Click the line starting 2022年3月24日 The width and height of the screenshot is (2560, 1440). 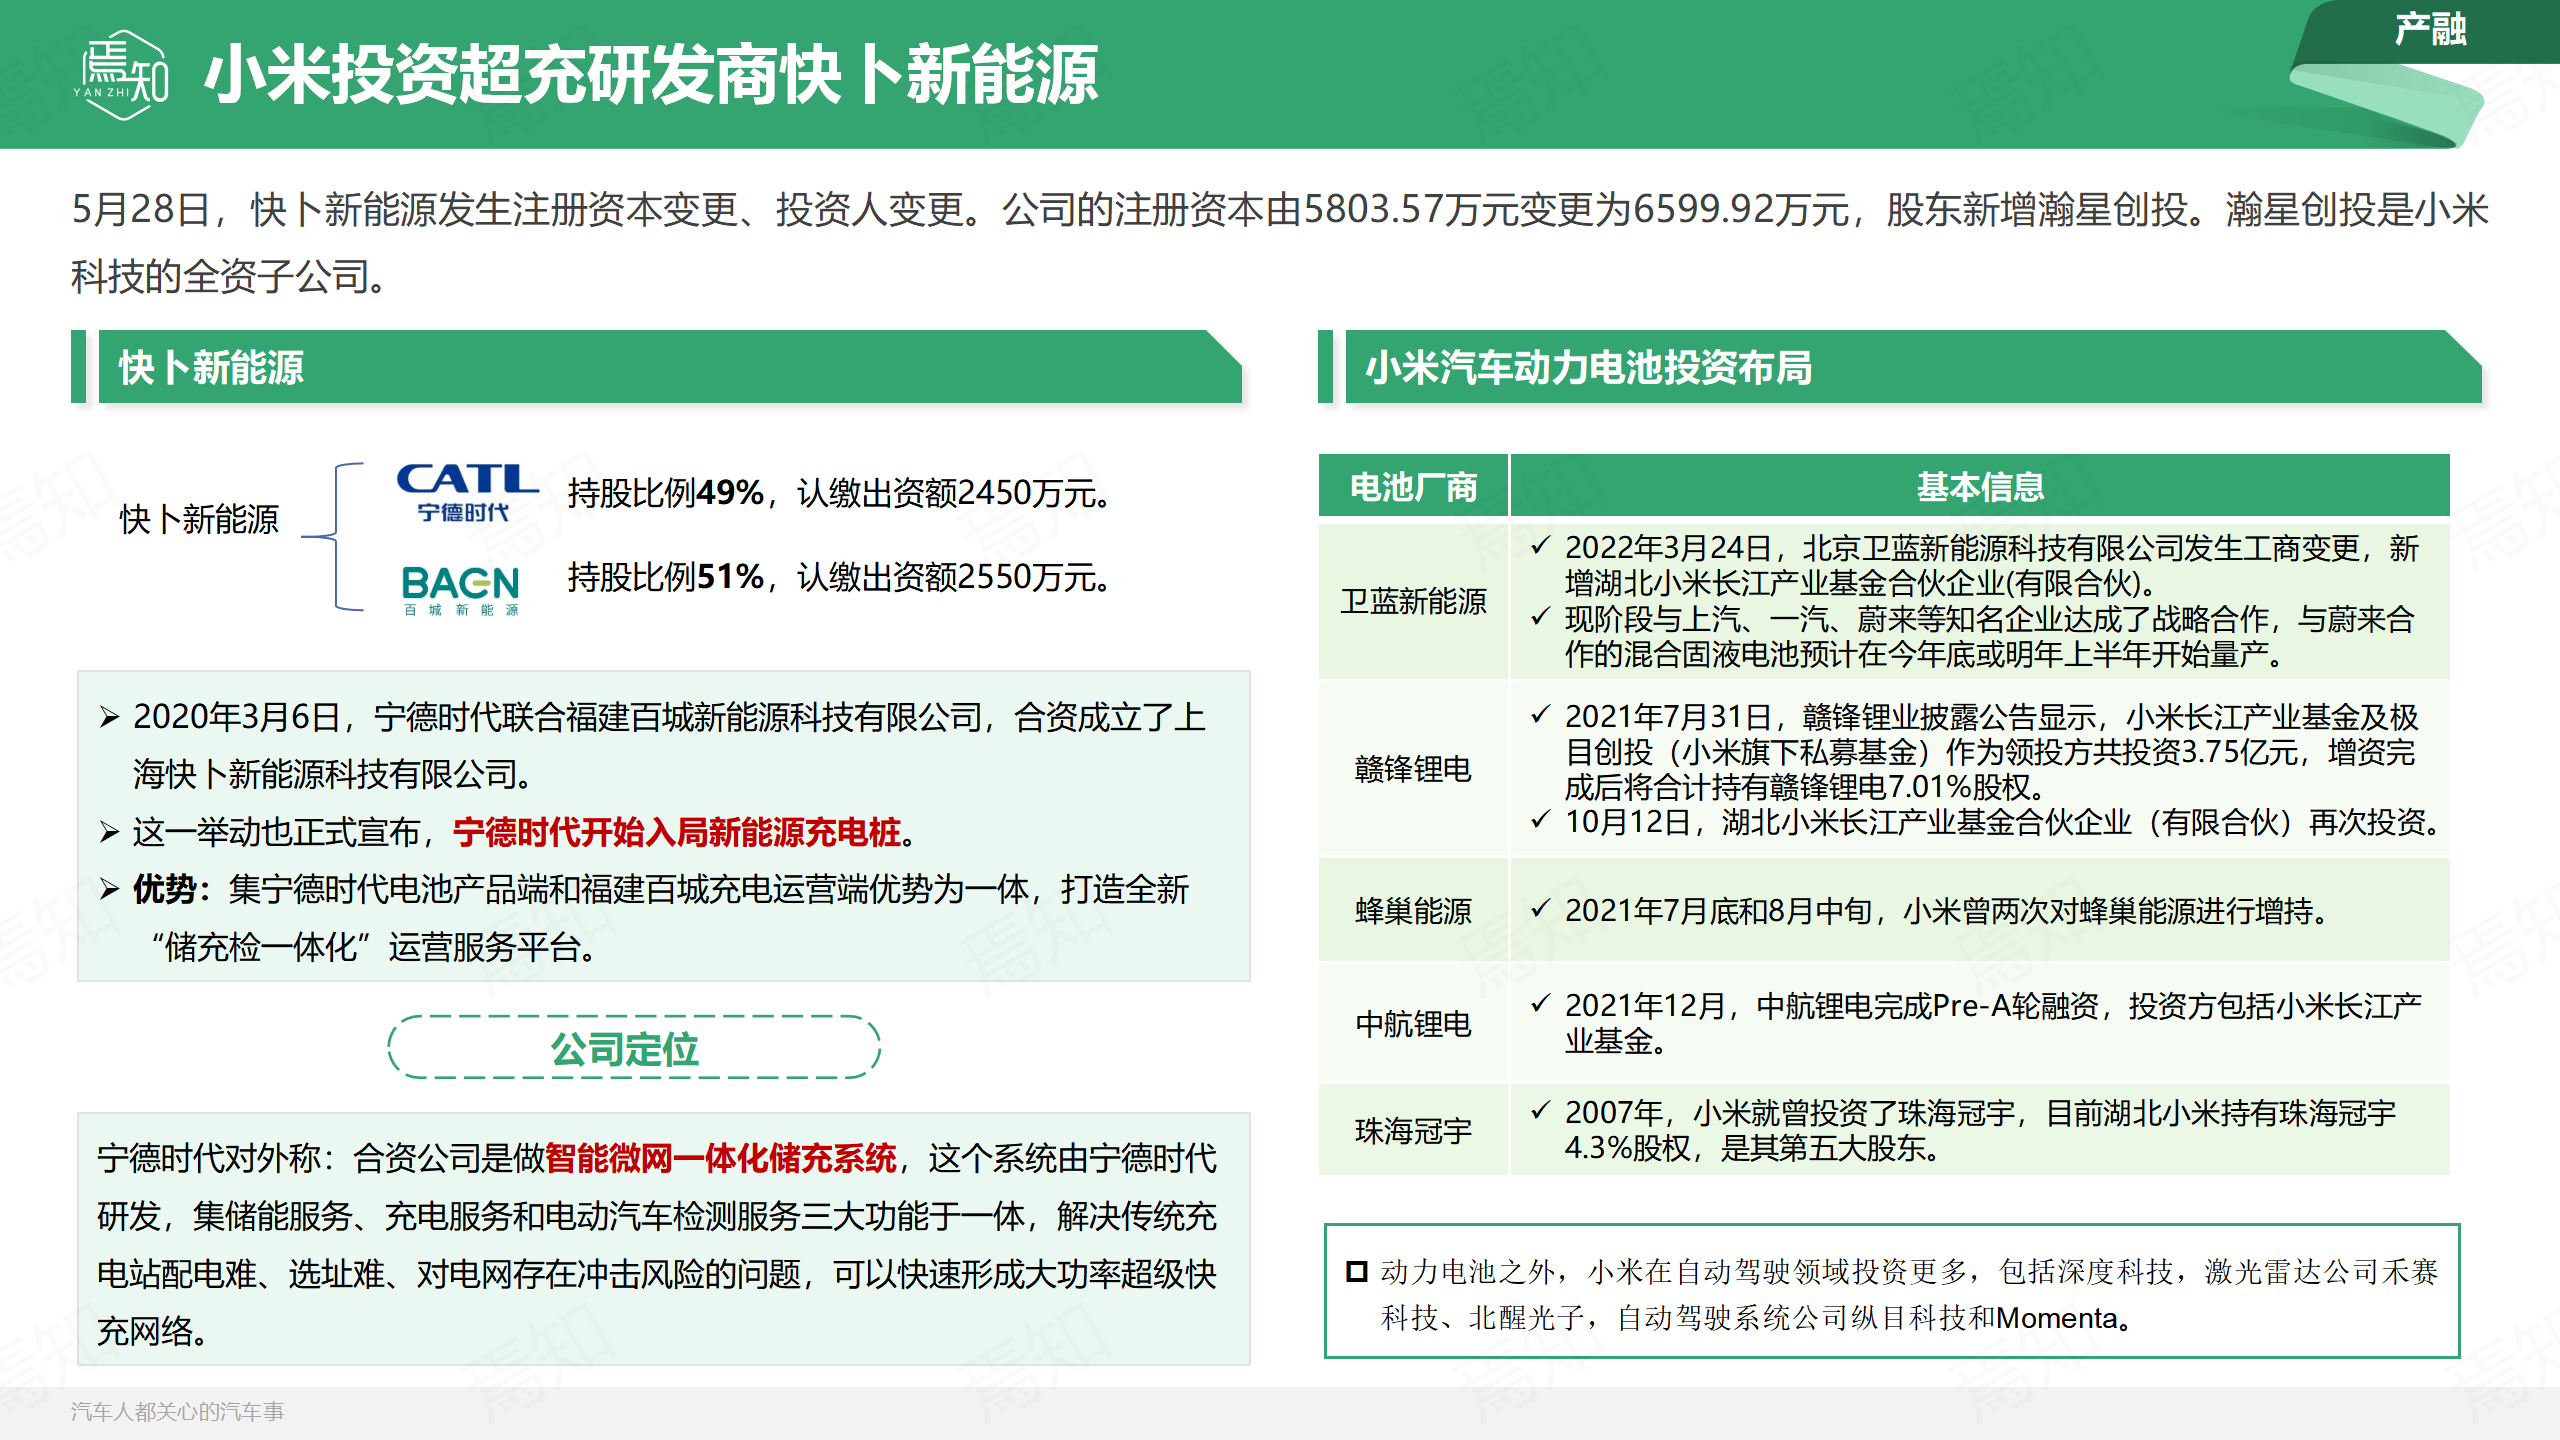pyautogui.click(x=1975, y=565)
